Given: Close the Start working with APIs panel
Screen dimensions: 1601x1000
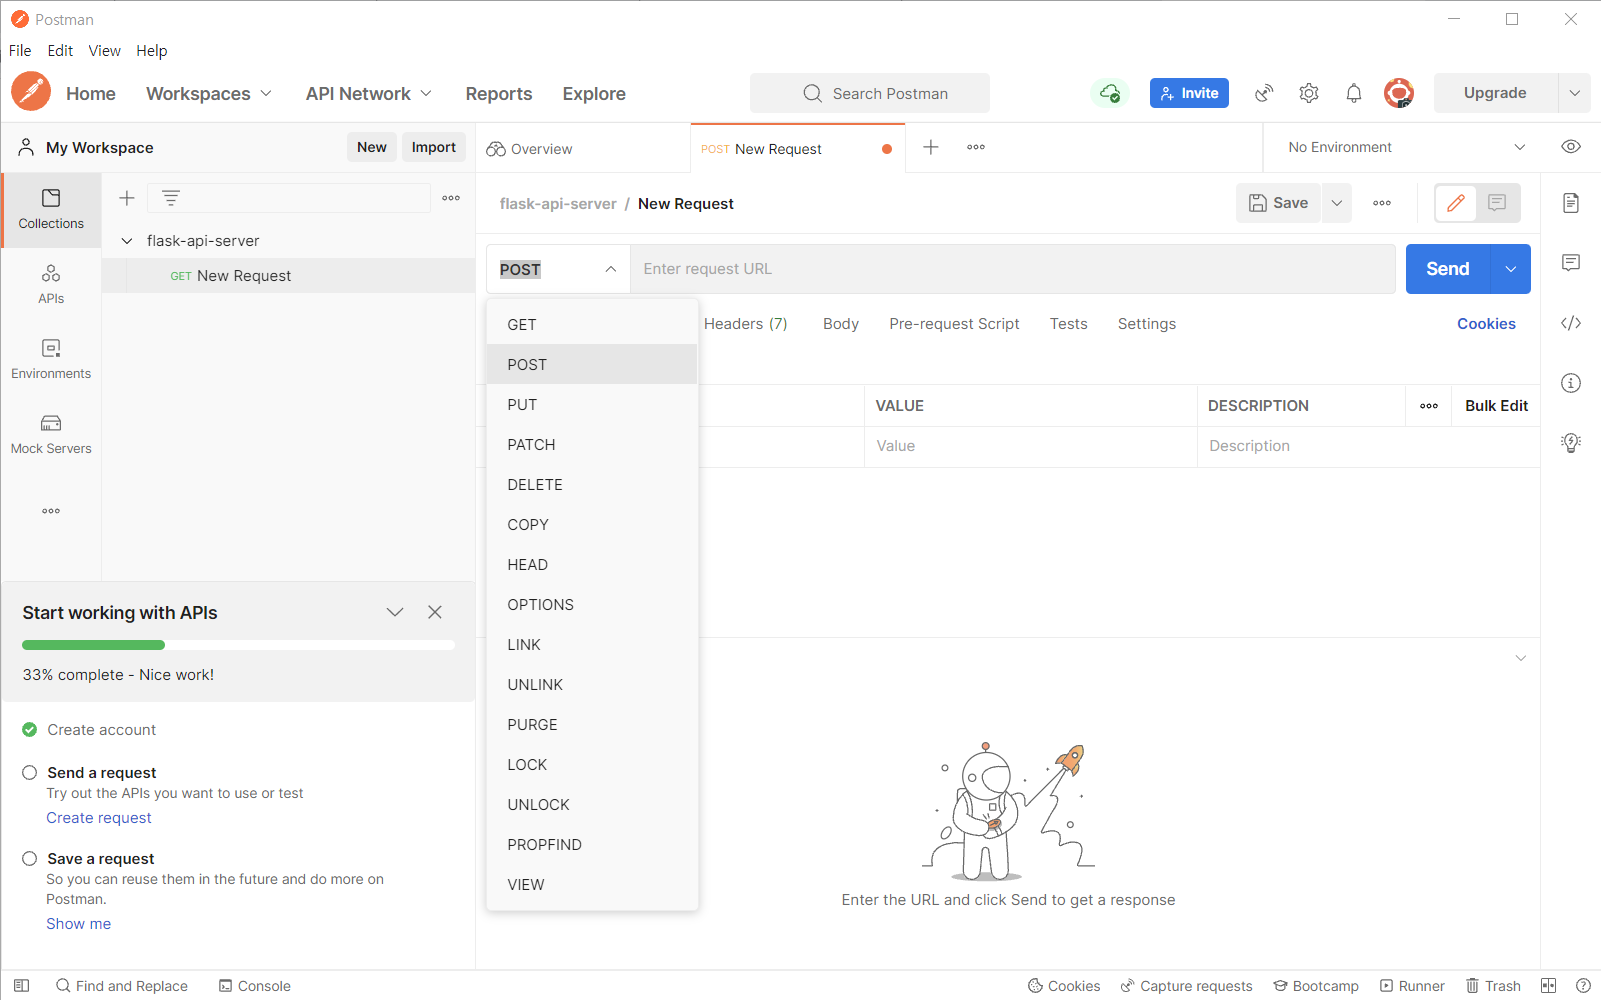Looking at the screenshot, I should tap(435, 612).
